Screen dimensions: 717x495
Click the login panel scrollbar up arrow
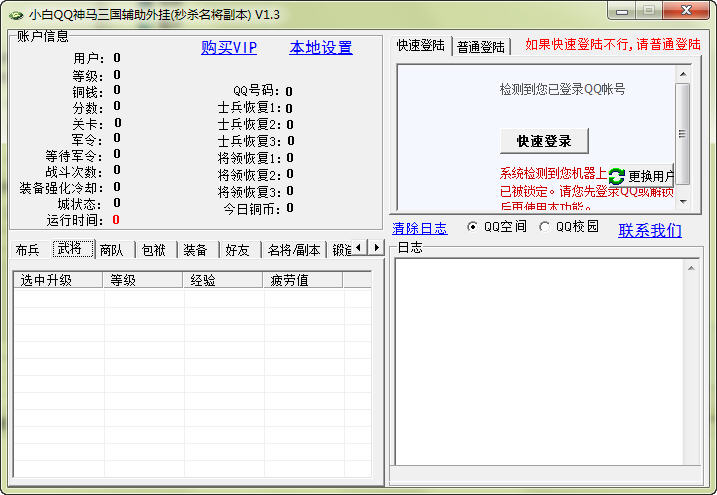683,74
